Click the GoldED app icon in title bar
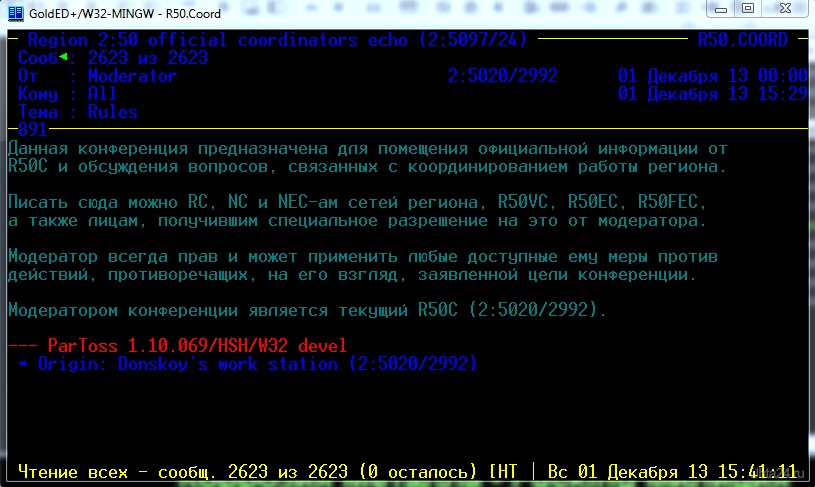The width and height of the screenshot is (815, 487). click(16, 13)
